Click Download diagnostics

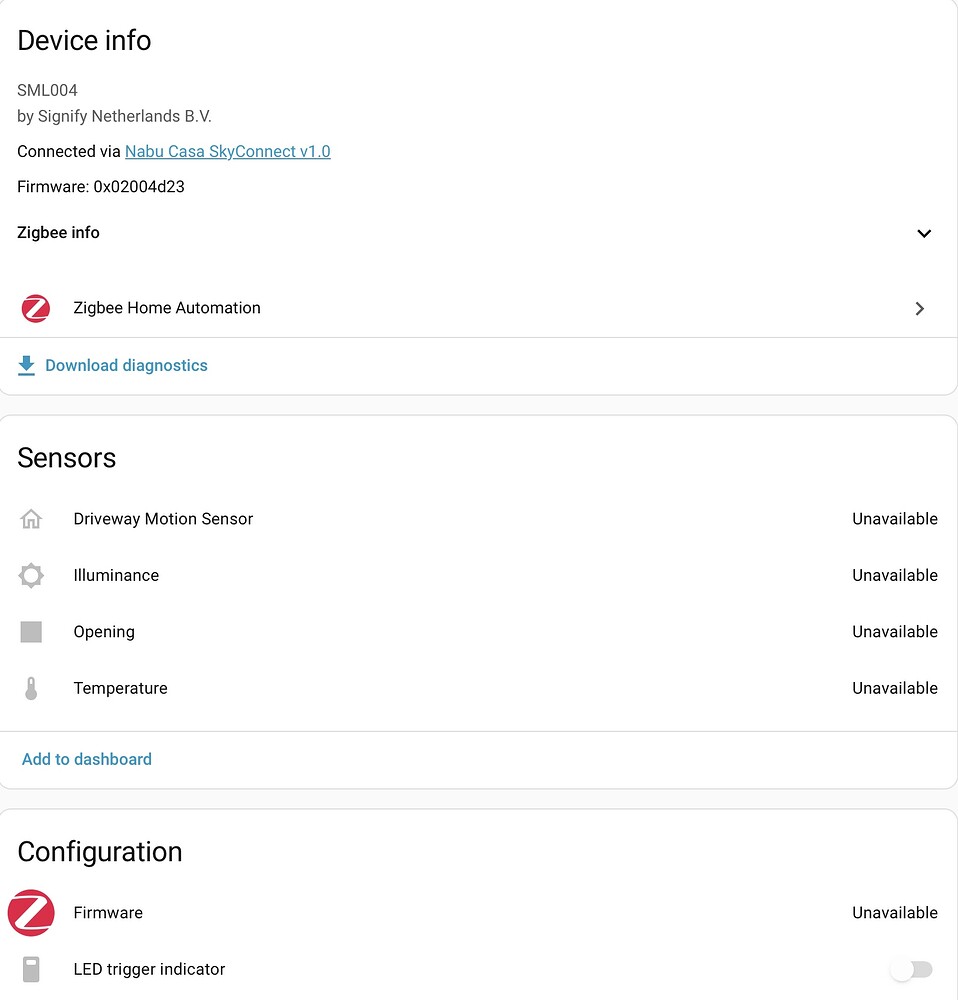click(125, 365)
